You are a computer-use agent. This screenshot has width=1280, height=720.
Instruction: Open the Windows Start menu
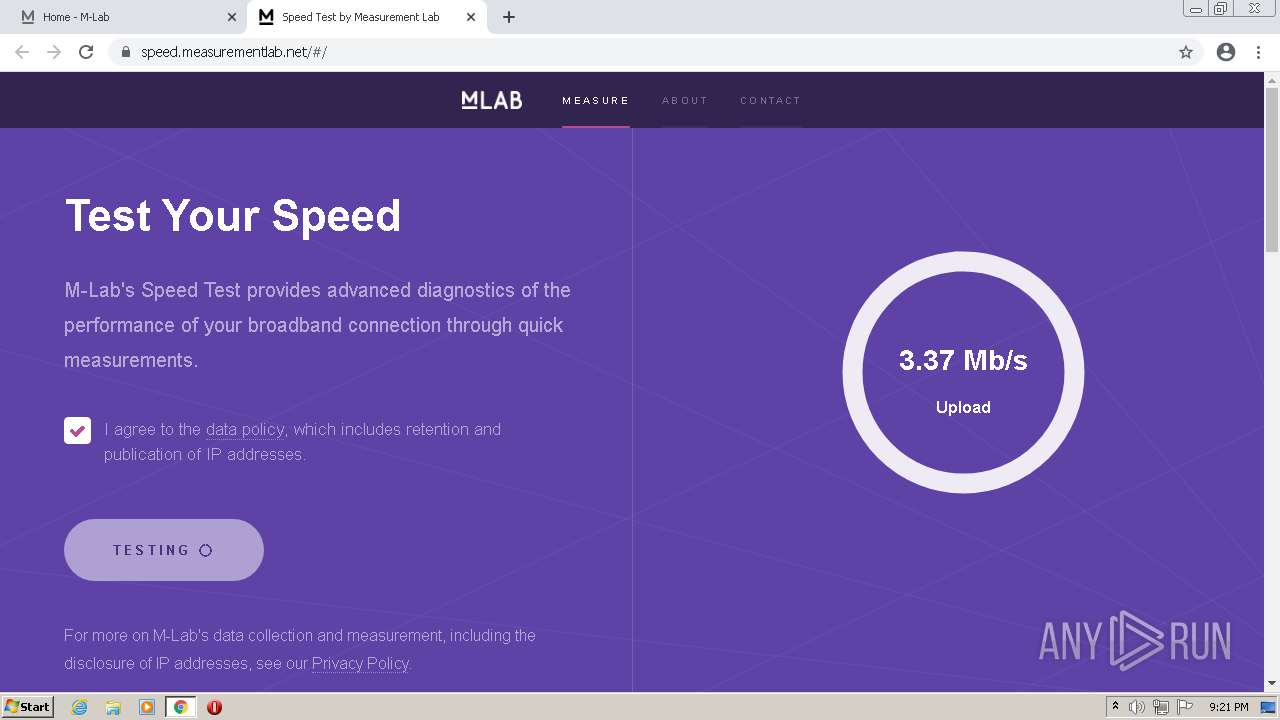tap(28, 707)
